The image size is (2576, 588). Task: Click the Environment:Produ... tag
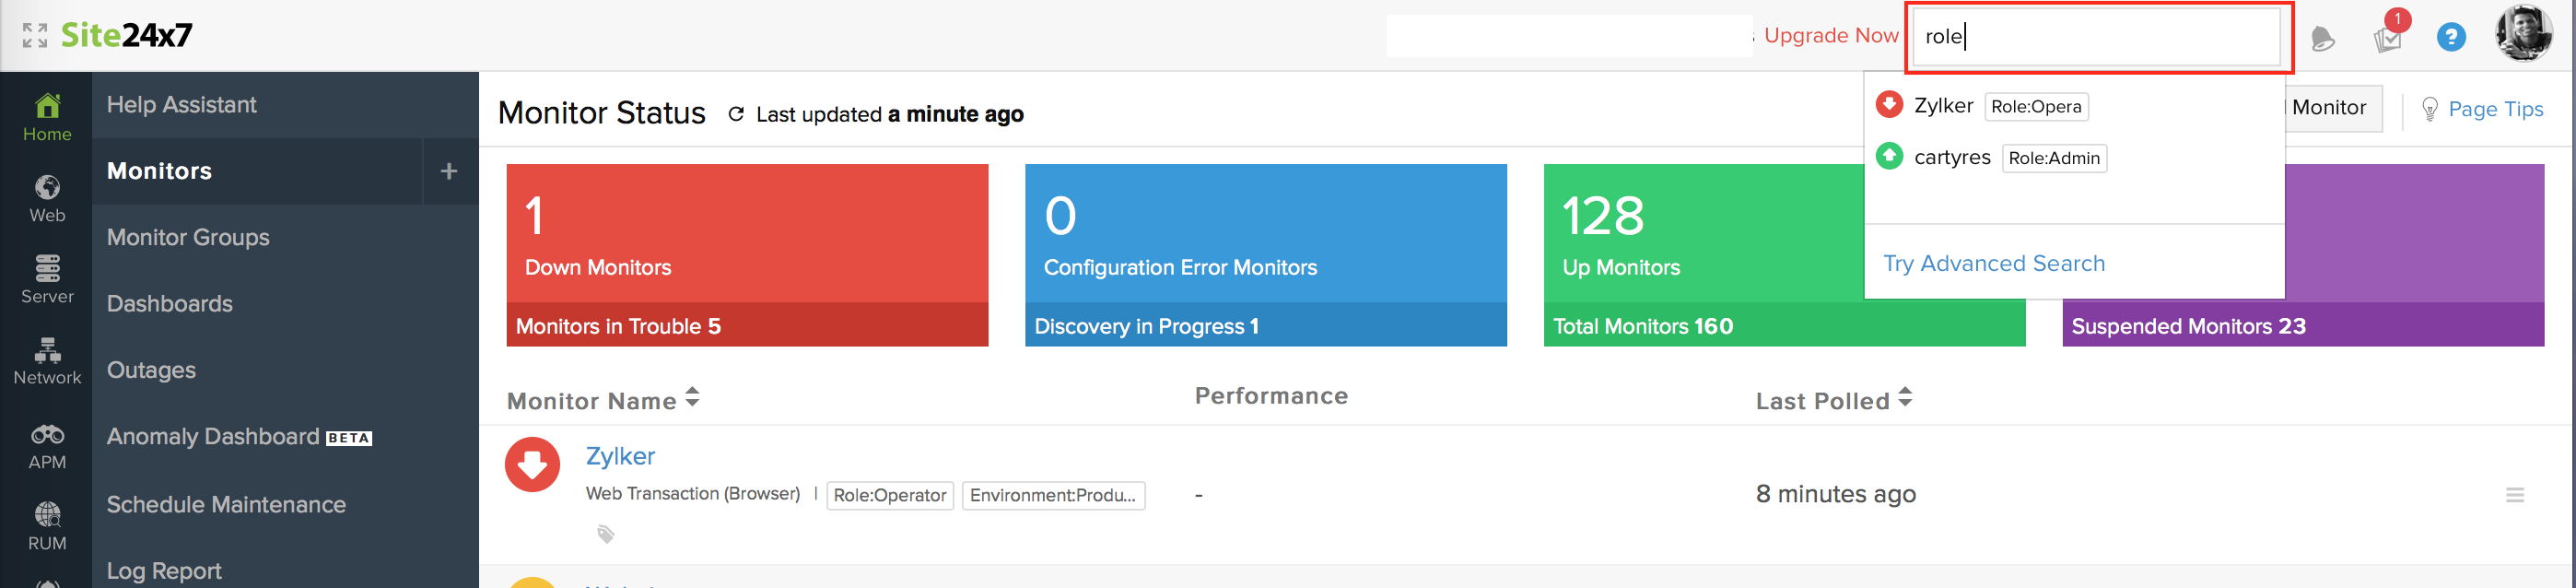coord(1053,495)
